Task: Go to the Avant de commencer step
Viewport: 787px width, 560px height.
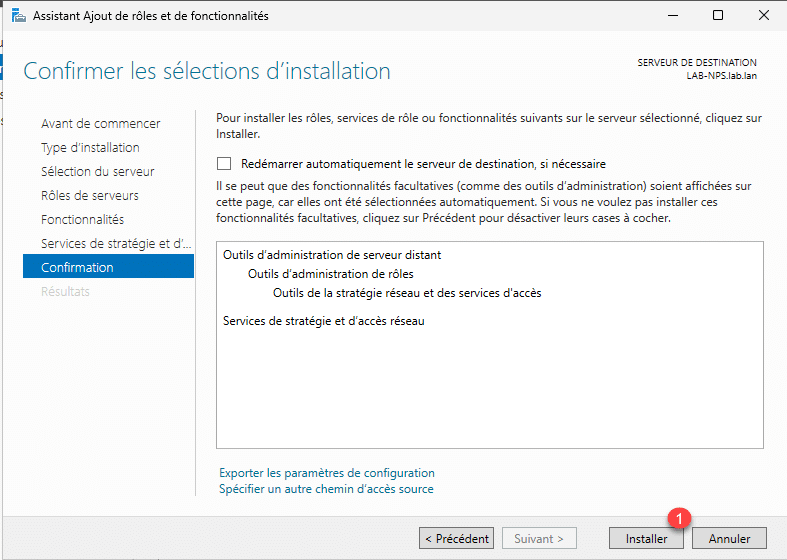Action: pyautogui.click(x=100, y=124)
